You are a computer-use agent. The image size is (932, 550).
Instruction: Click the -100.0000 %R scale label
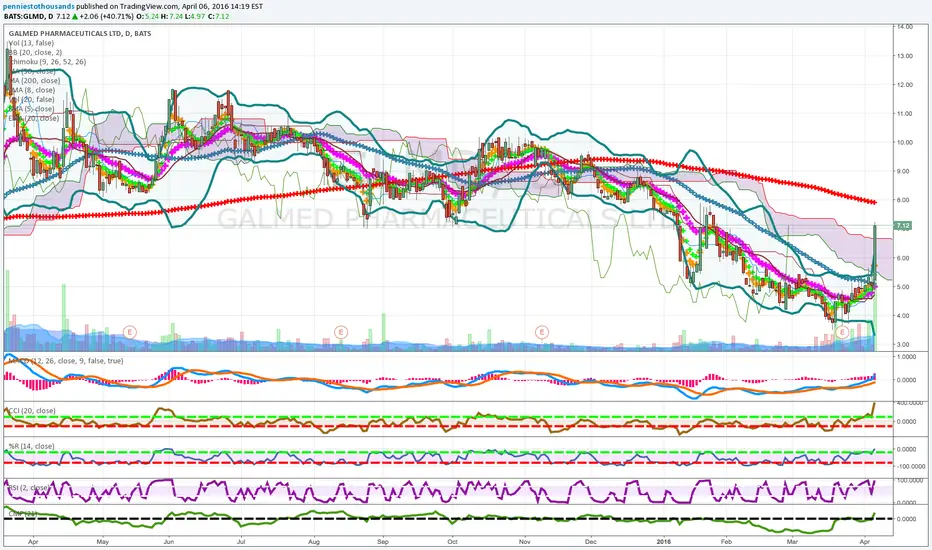[910, 467]
